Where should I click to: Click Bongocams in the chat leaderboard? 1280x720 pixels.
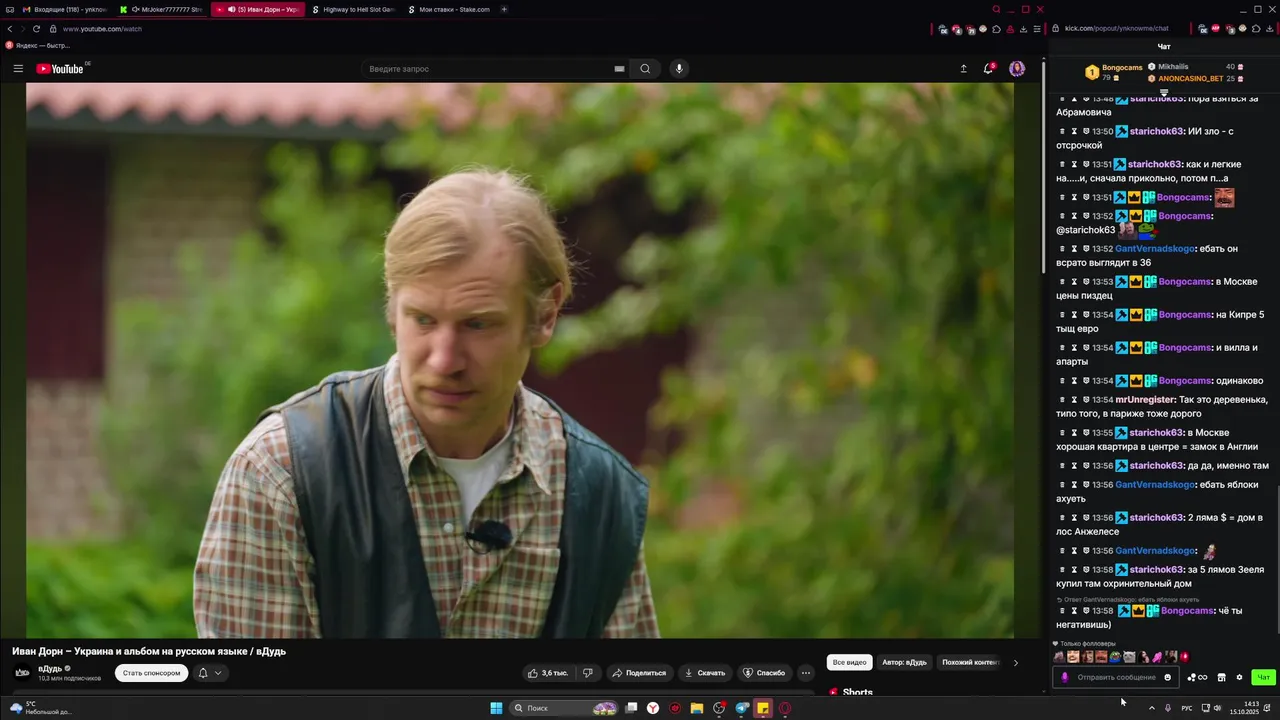(1122, 68)
